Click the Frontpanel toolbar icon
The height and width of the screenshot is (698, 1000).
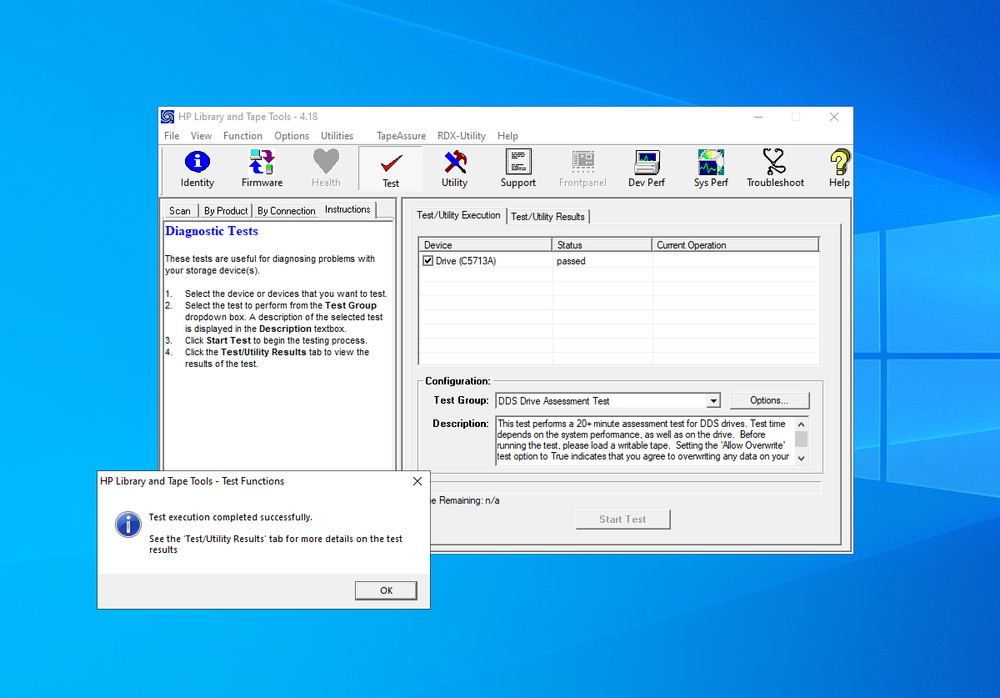pyautogui.click(x=582, y=169)
